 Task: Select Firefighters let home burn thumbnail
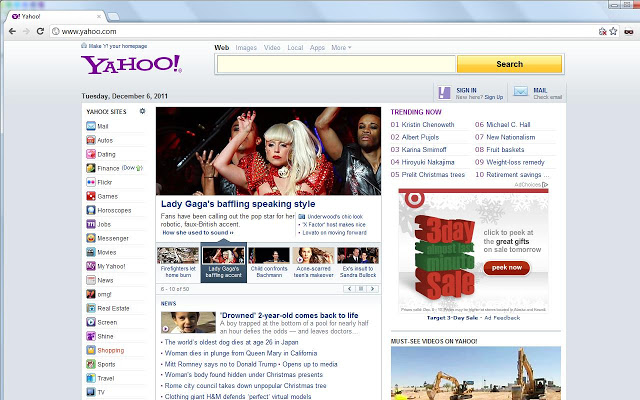tap(178, 262)
